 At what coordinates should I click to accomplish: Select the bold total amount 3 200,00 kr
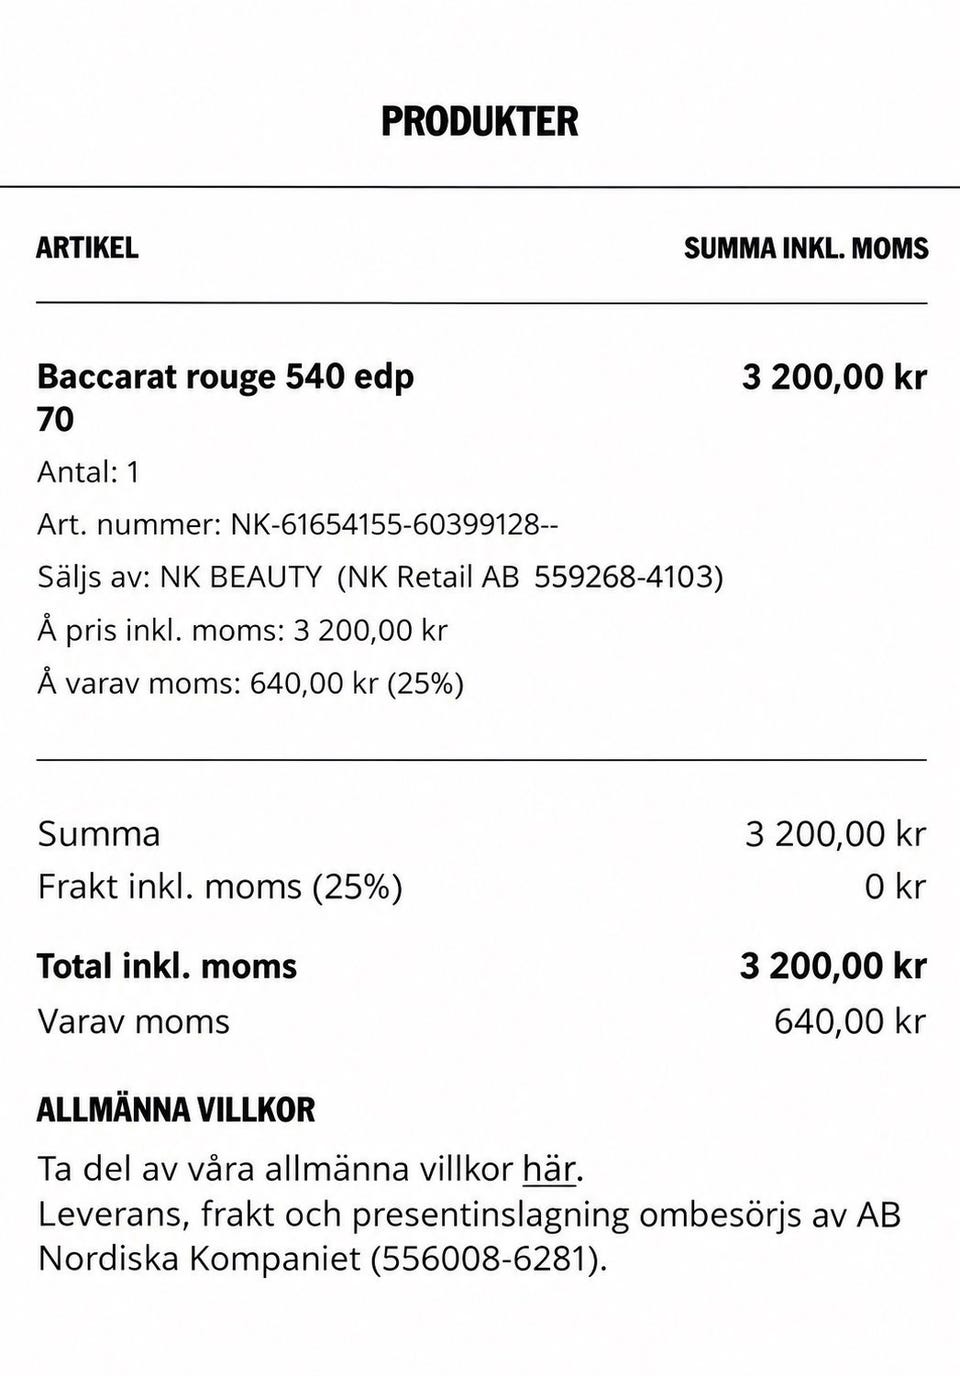[x=834, y=967]
